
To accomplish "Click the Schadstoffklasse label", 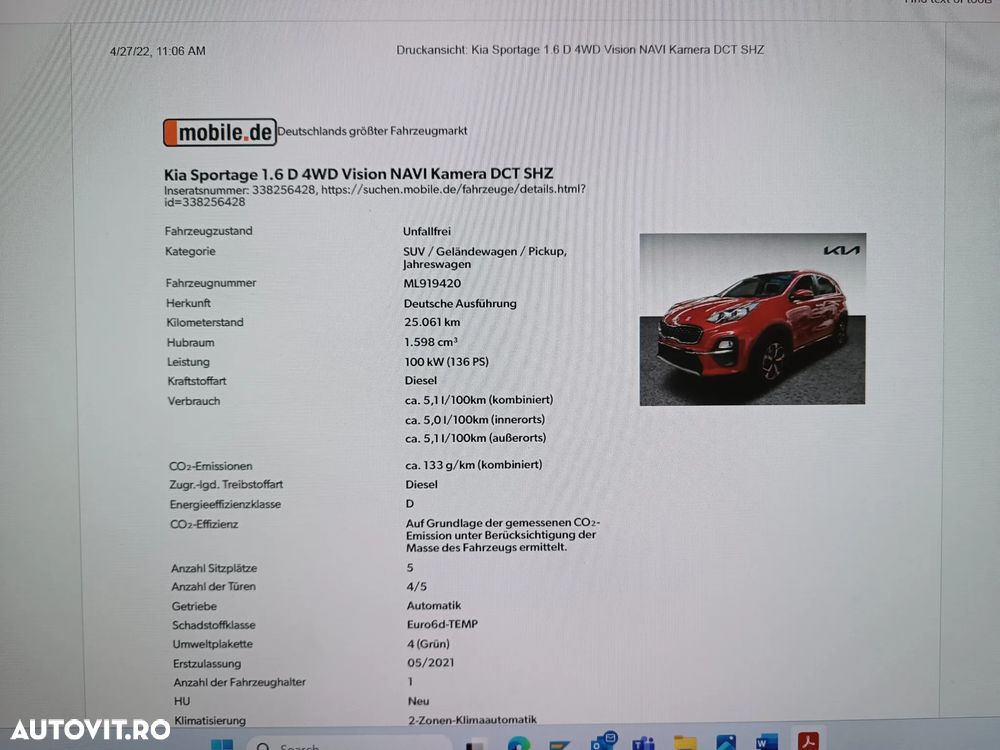I will tap(214, 625).
